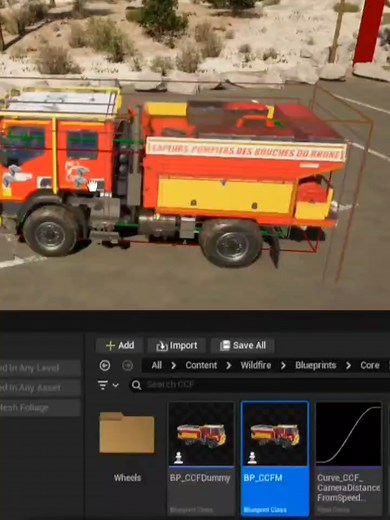Go forward with the right arrow history icon
Image resolution: width=390 pixels, height=520 pixels.
point(127,366)
